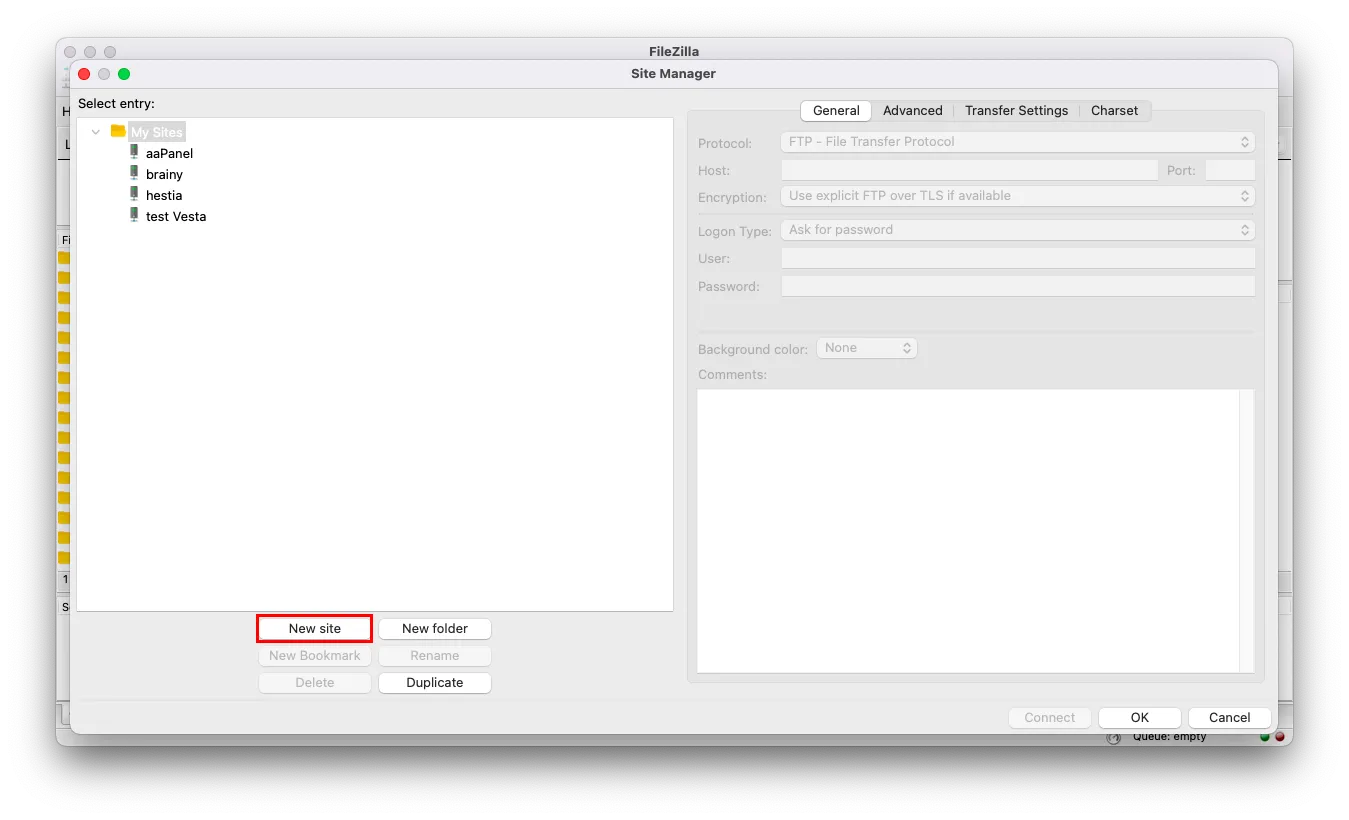This screenshot has width=1349, height=820.
Task: Click the New folder button
Action: (x=435, y=628)
